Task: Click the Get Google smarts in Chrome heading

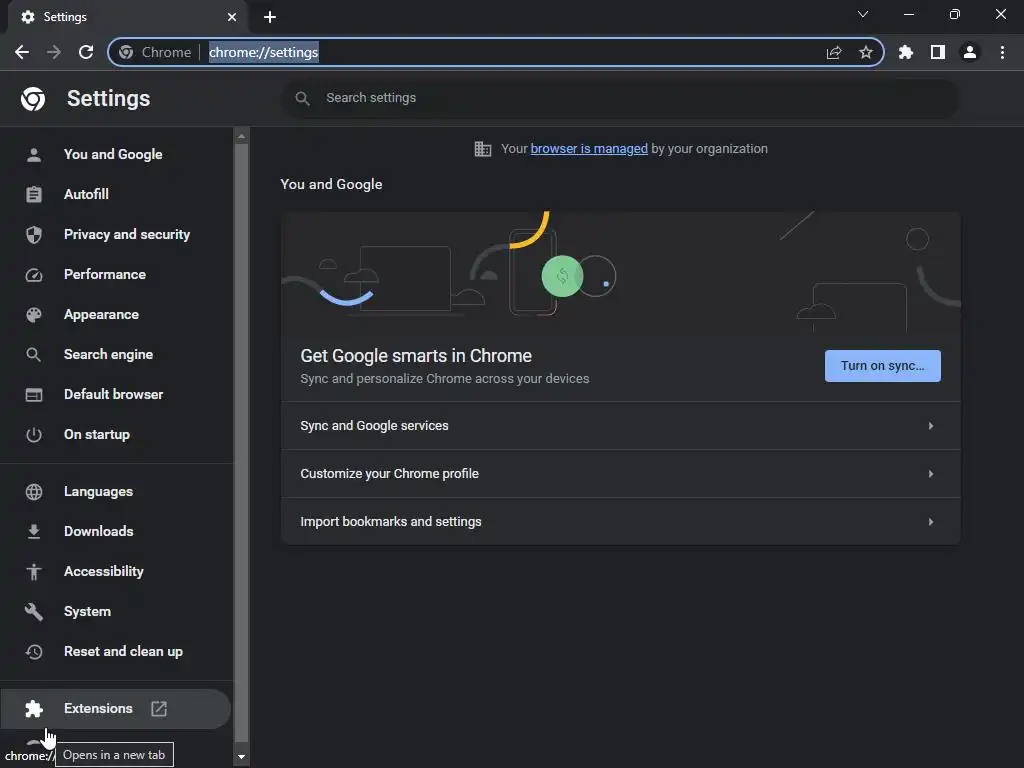Action: coord(416,356)
